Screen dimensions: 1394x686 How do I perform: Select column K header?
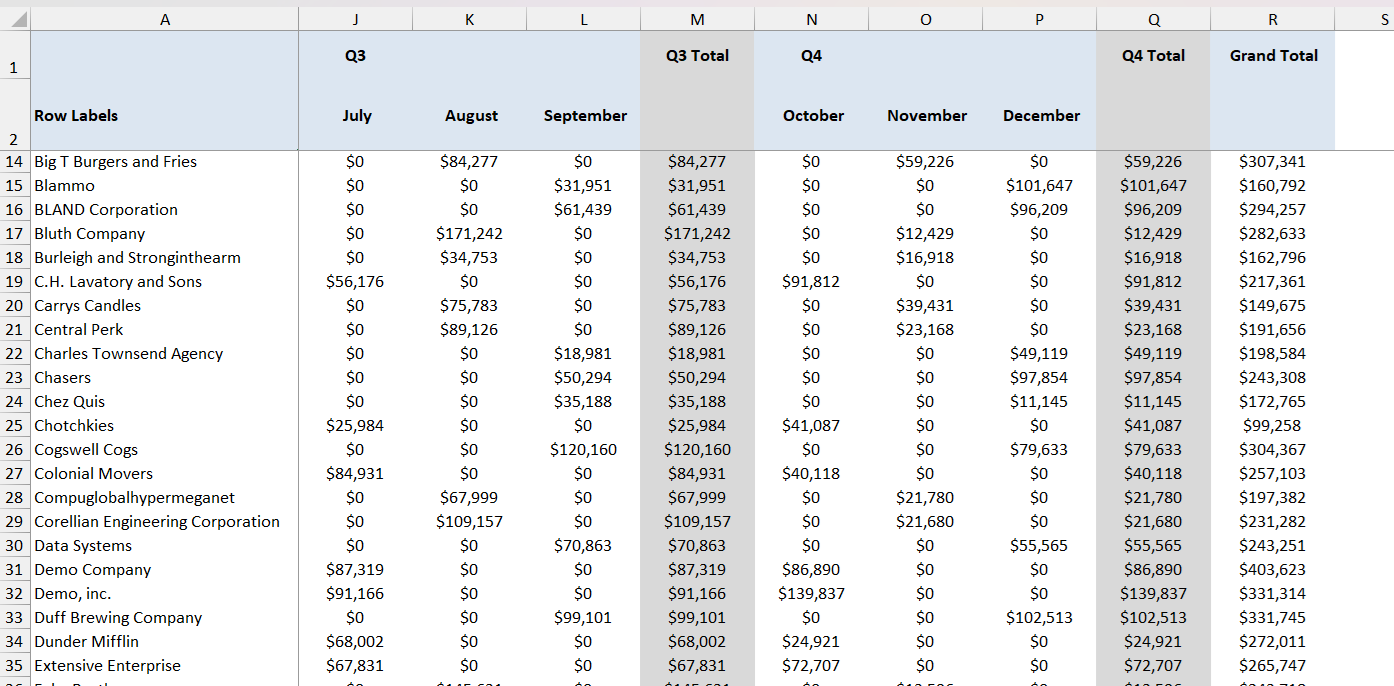click(x=470, y=19)
